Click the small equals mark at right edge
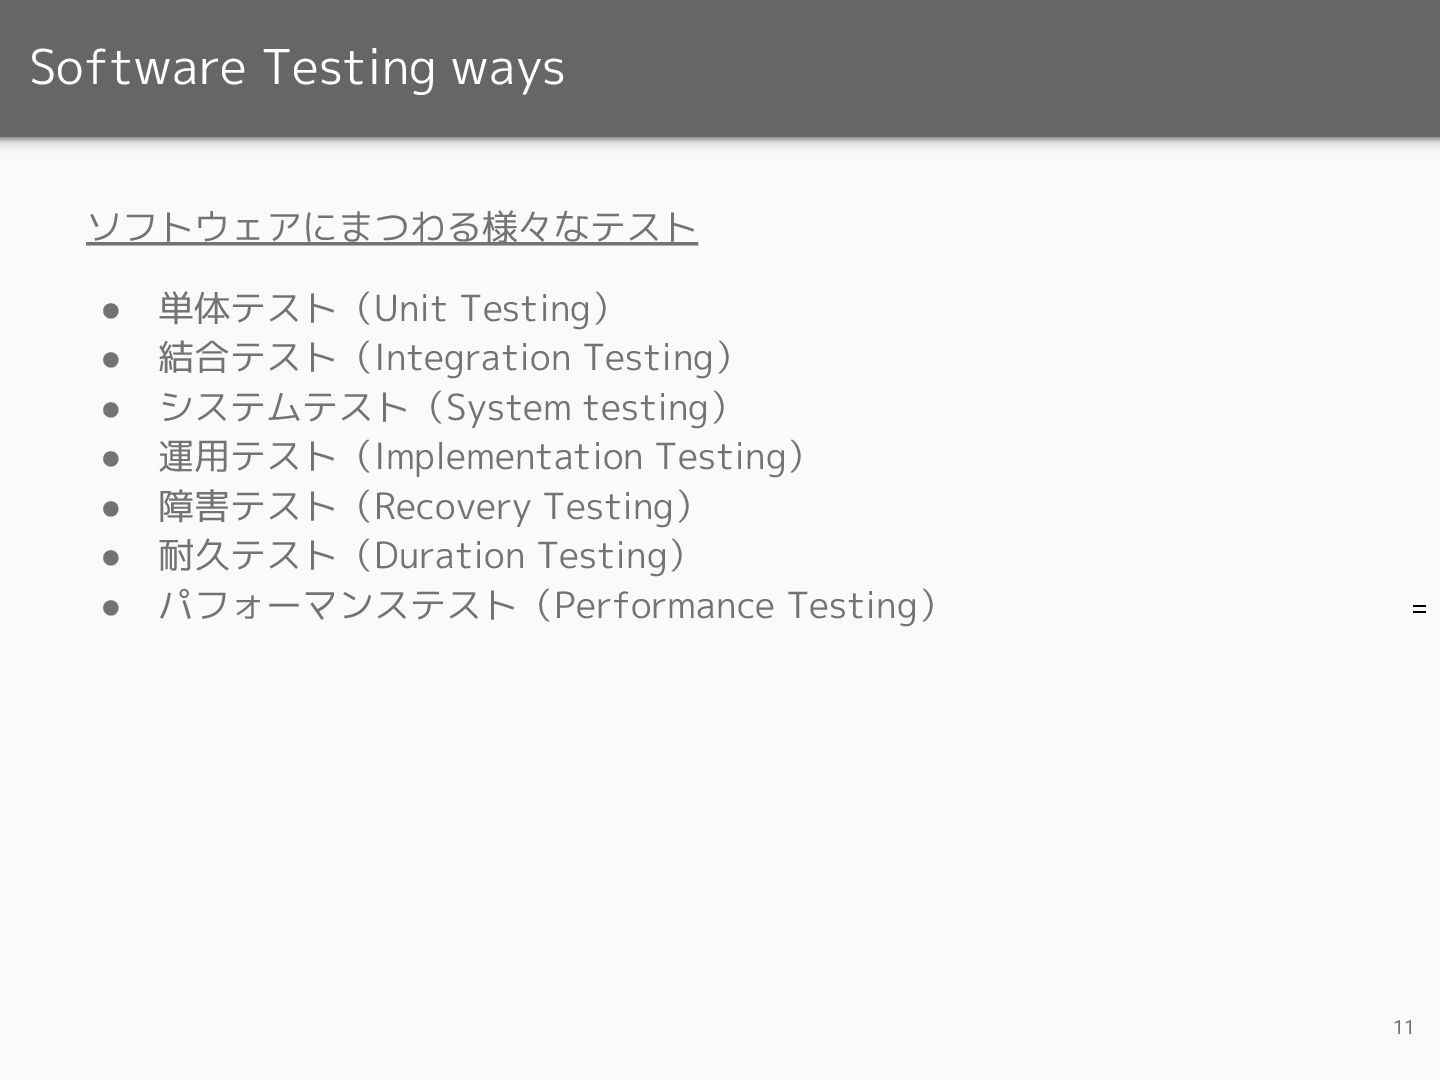The height and width of the screenshot is (1080, 1440). 1419,609
